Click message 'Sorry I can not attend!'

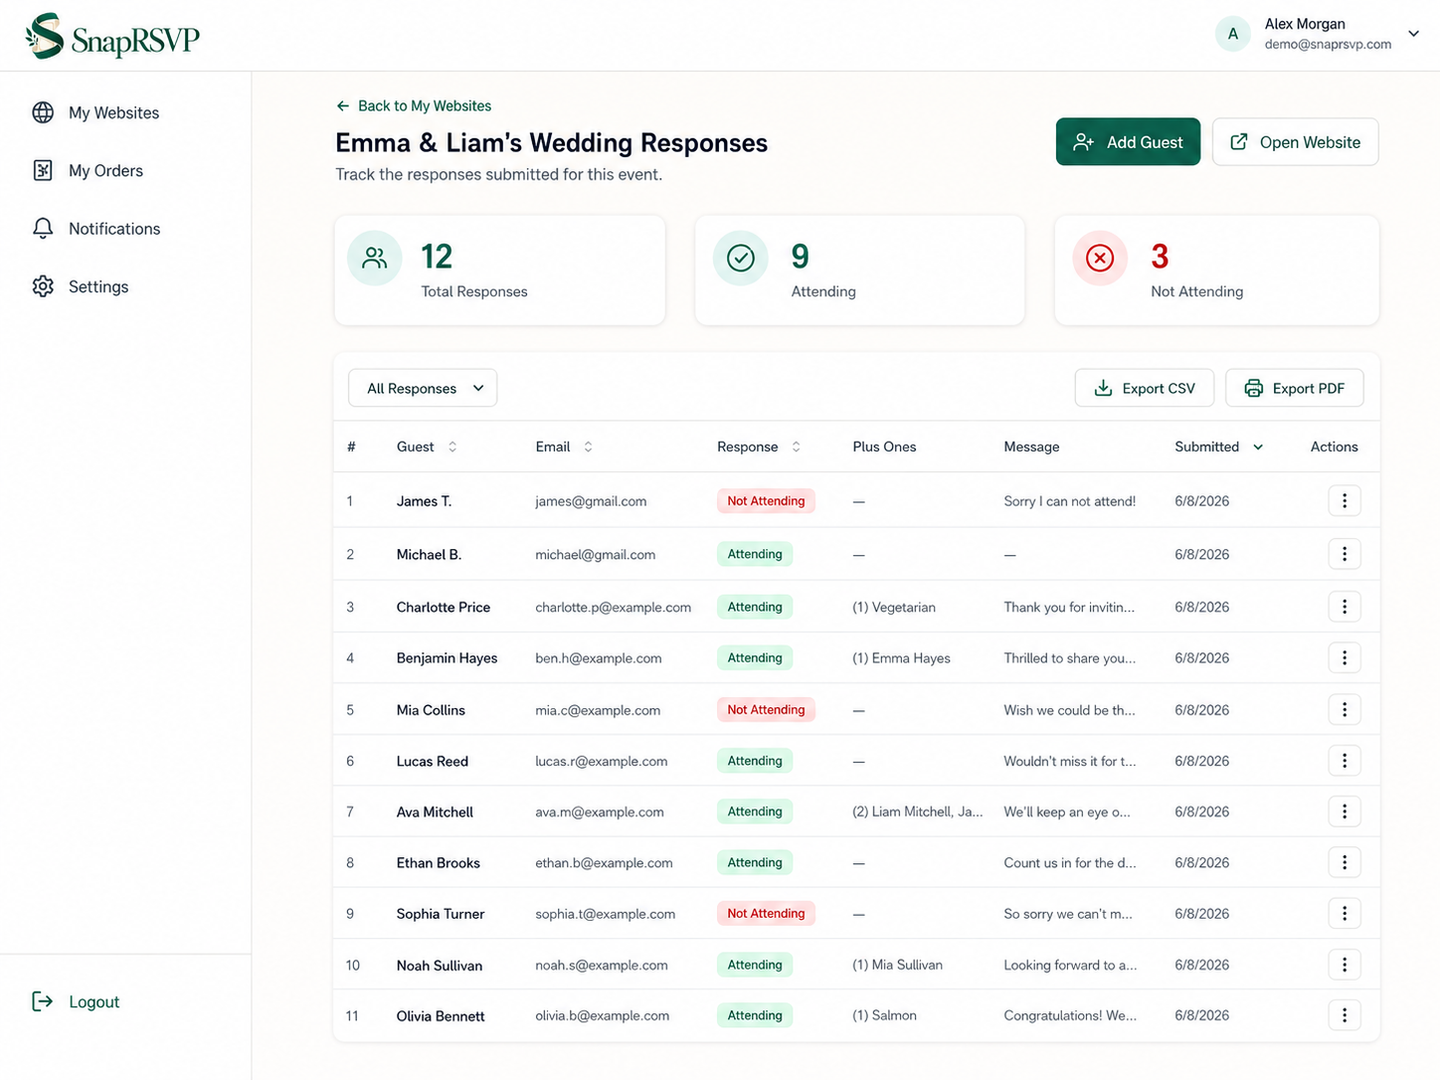pos(1070,501)
